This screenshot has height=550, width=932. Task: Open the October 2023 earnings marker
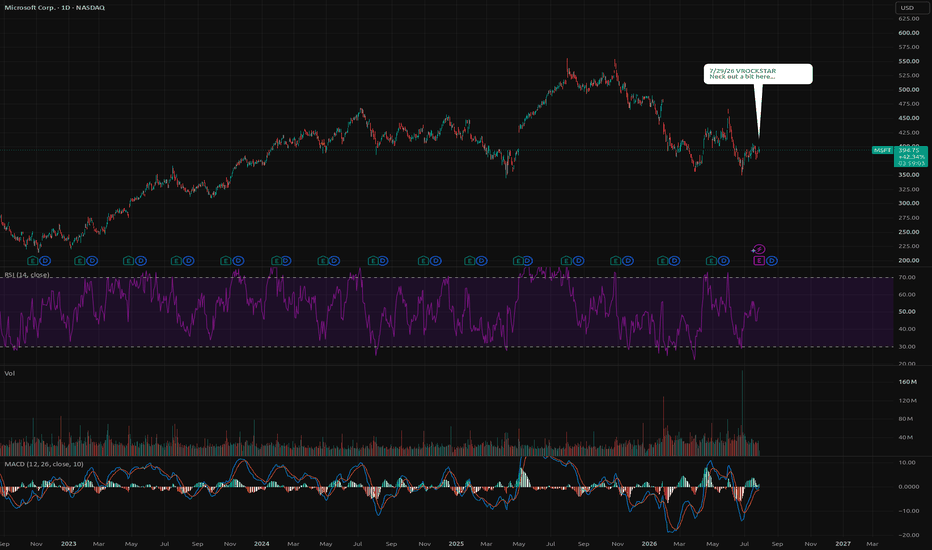click(x=226, y=260)
